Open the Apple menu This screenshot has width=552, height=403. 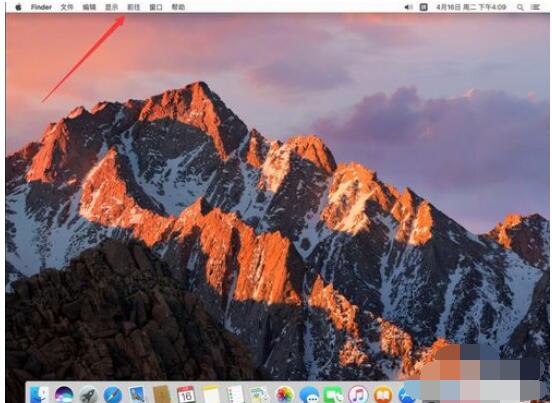[18, 7]
